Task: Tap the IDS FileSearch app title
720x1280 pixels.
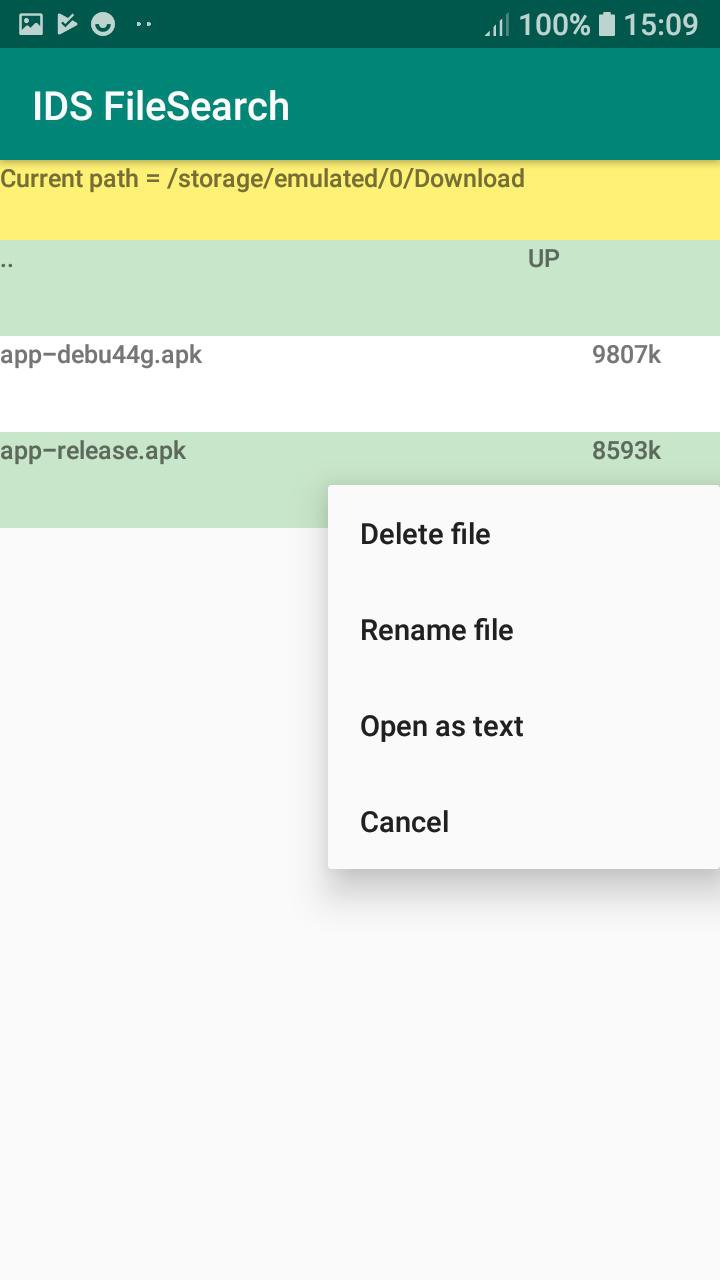Action: pyautogui.click(x=161, y=106)
